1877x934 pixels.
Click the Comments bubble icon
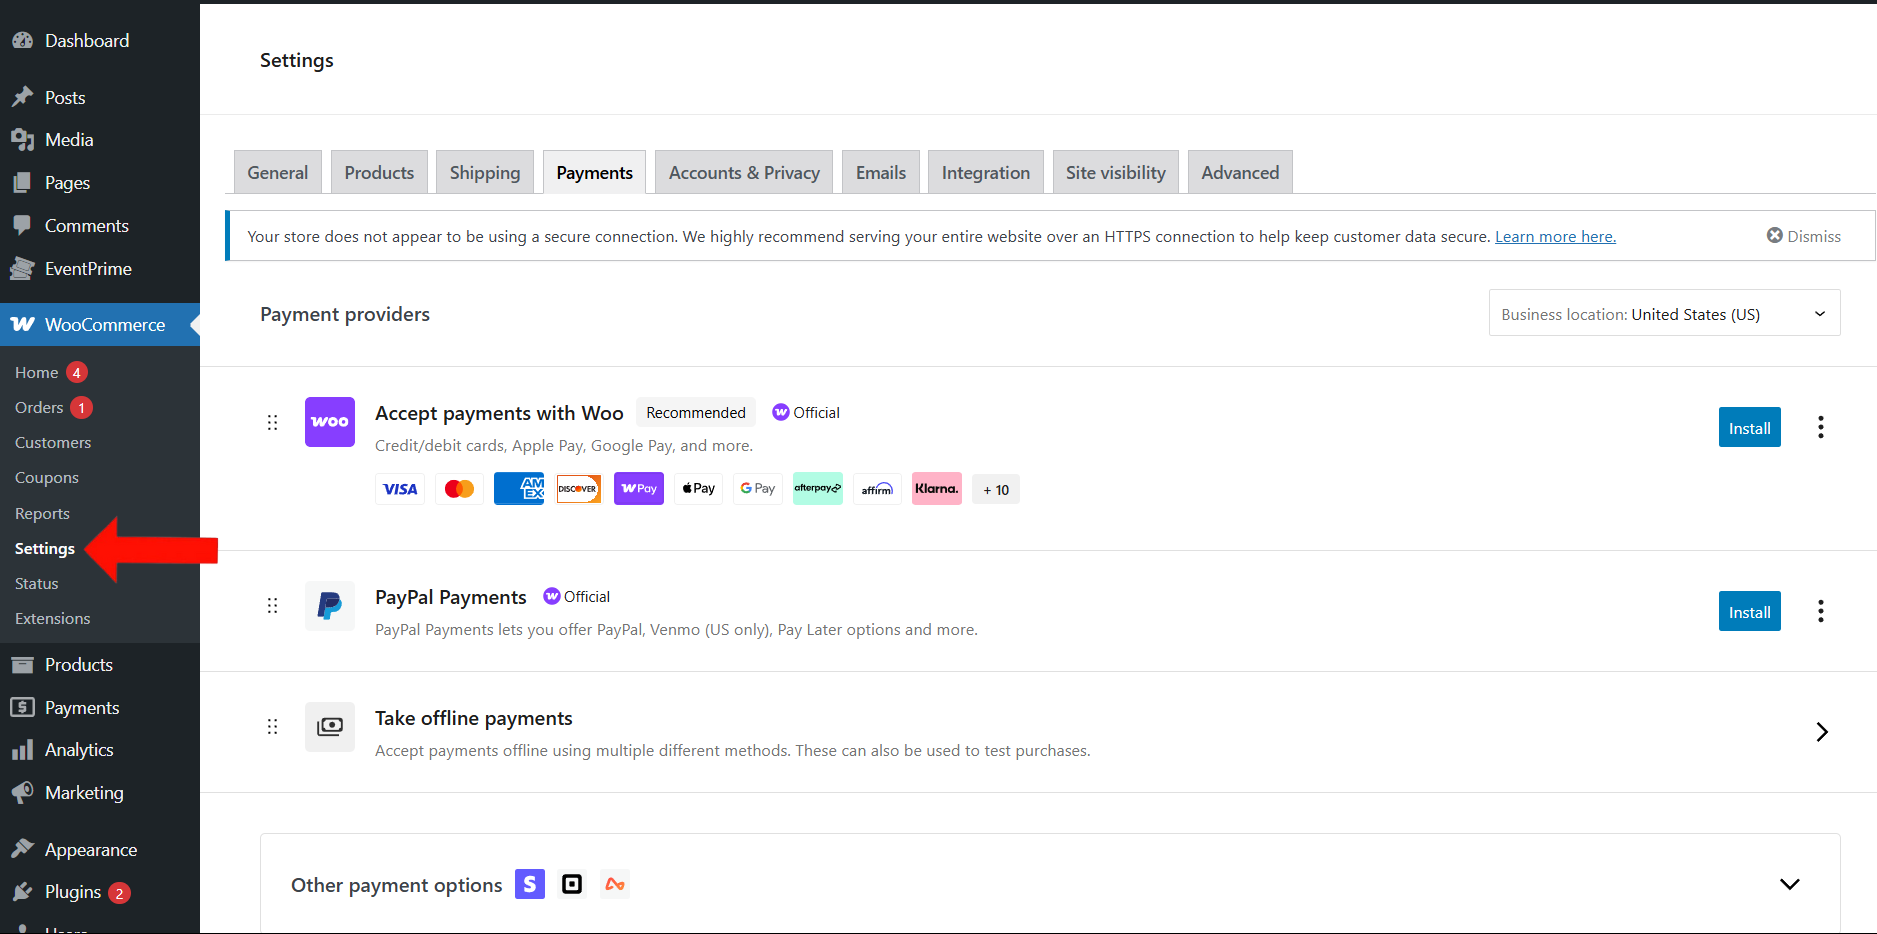point(22,226)
